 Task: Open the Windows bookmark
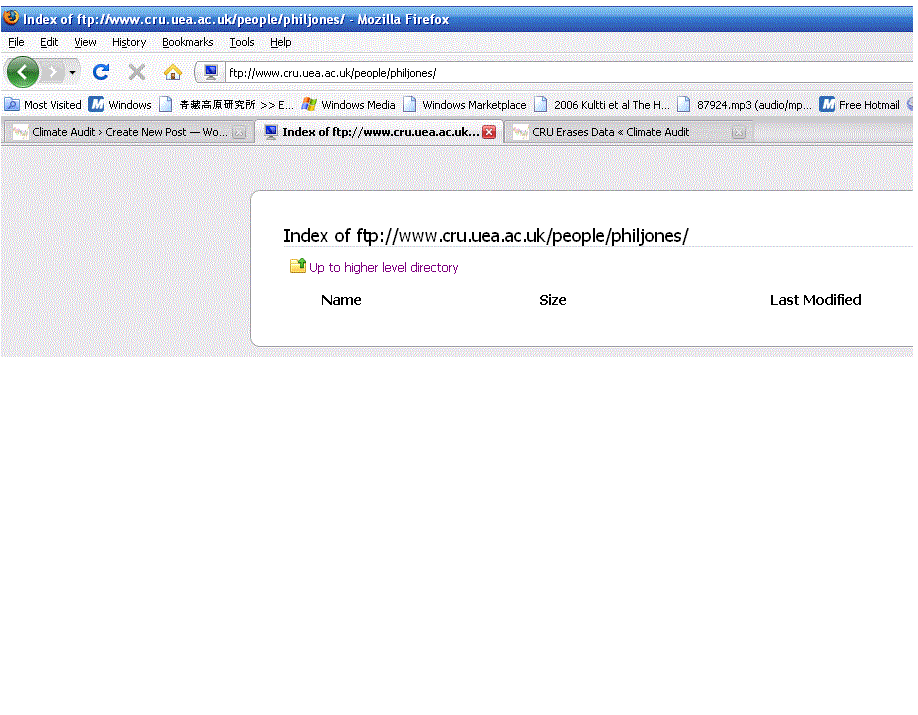120,105
